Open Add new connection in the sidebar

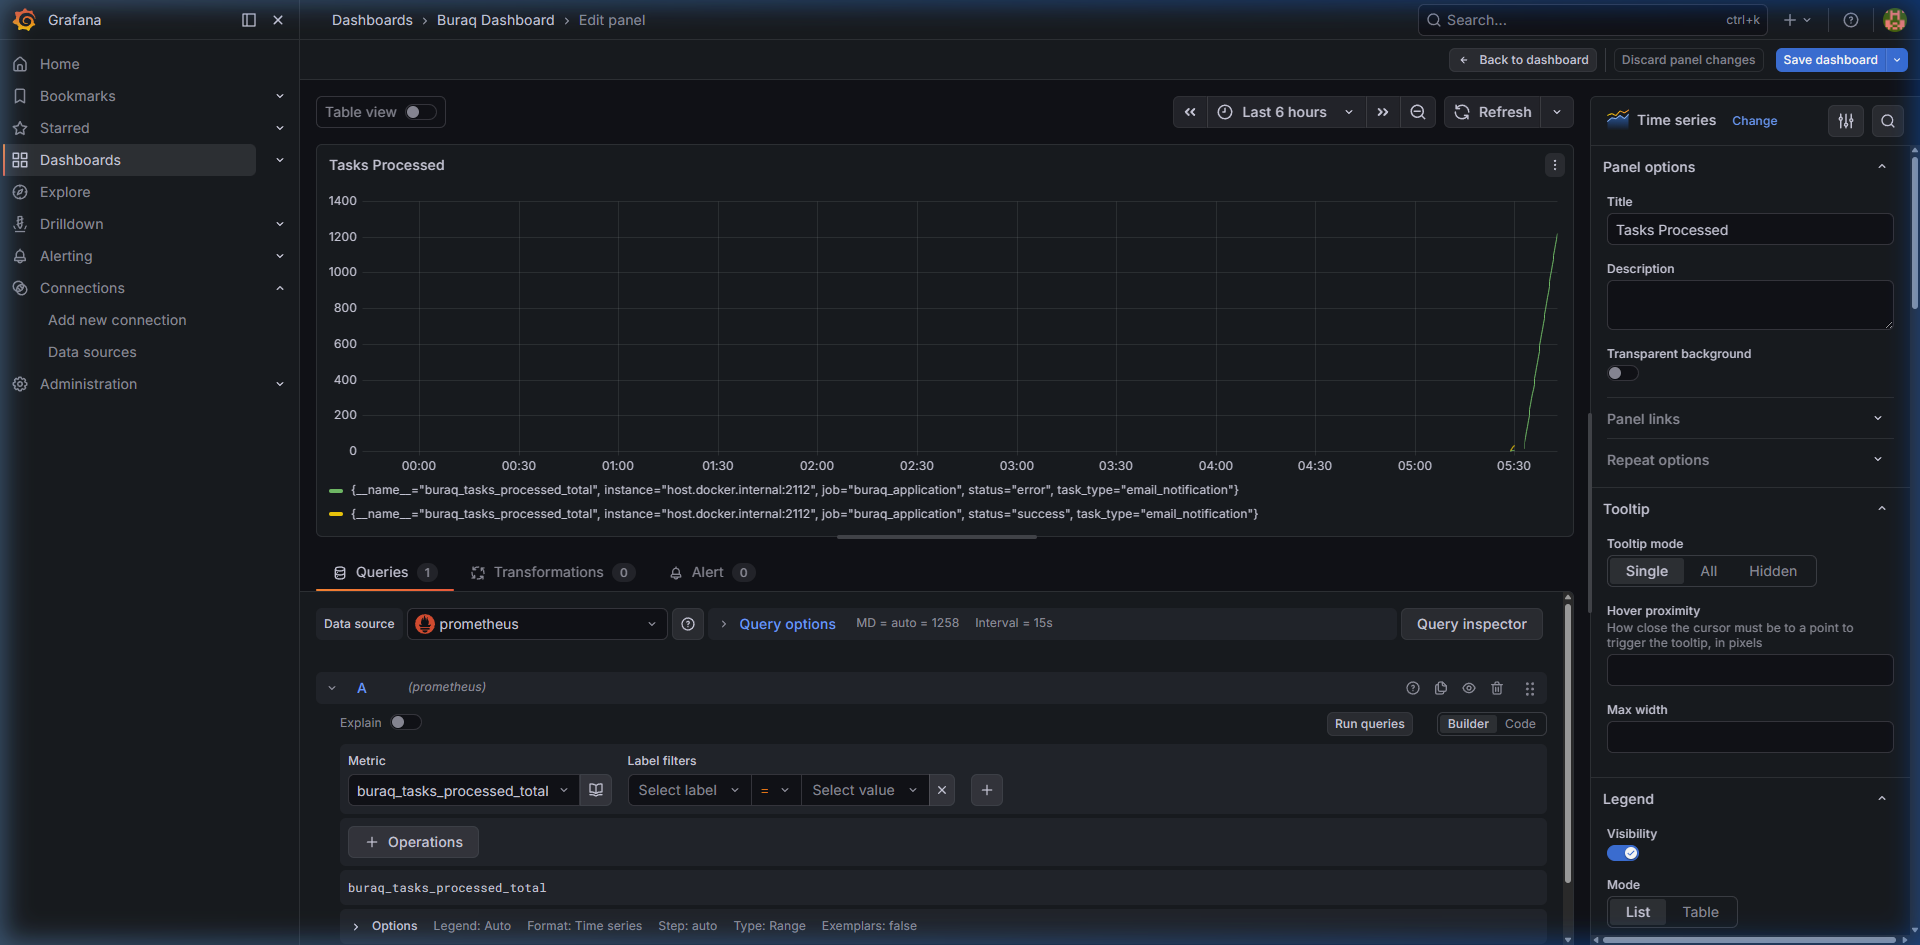(x=117, y=320)
